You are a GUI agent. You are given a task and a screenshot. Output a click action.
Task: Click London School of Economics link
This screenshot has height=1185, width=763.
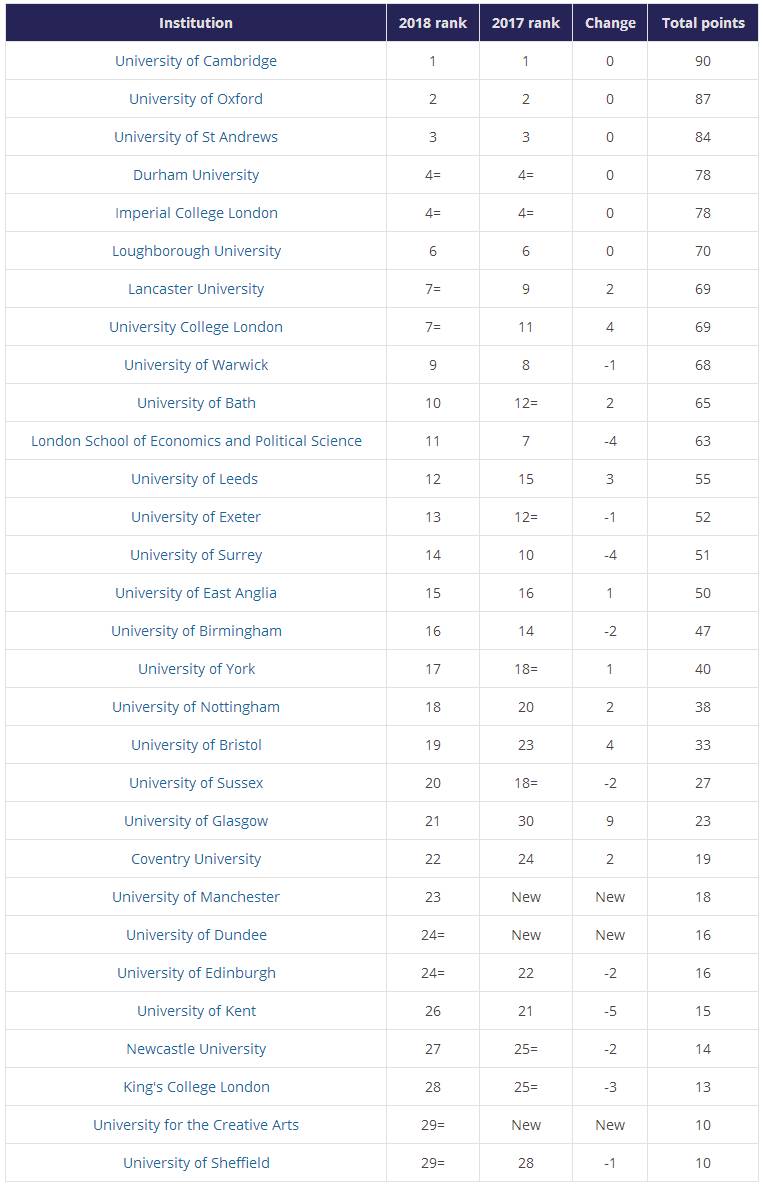coord(196,441)
